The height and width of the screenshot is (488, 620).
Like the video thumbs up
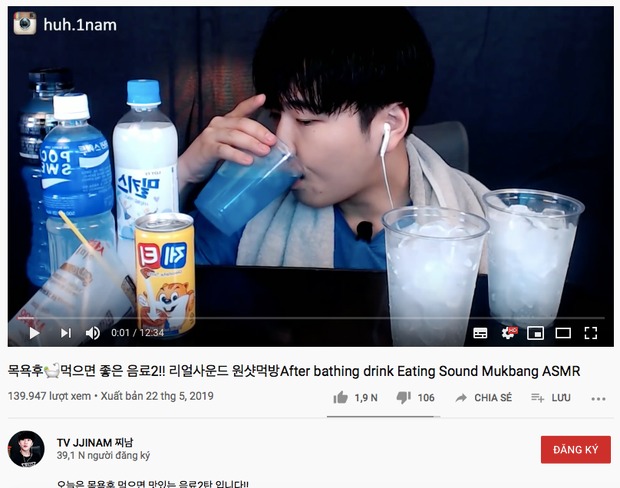click(x=340, y=397)
